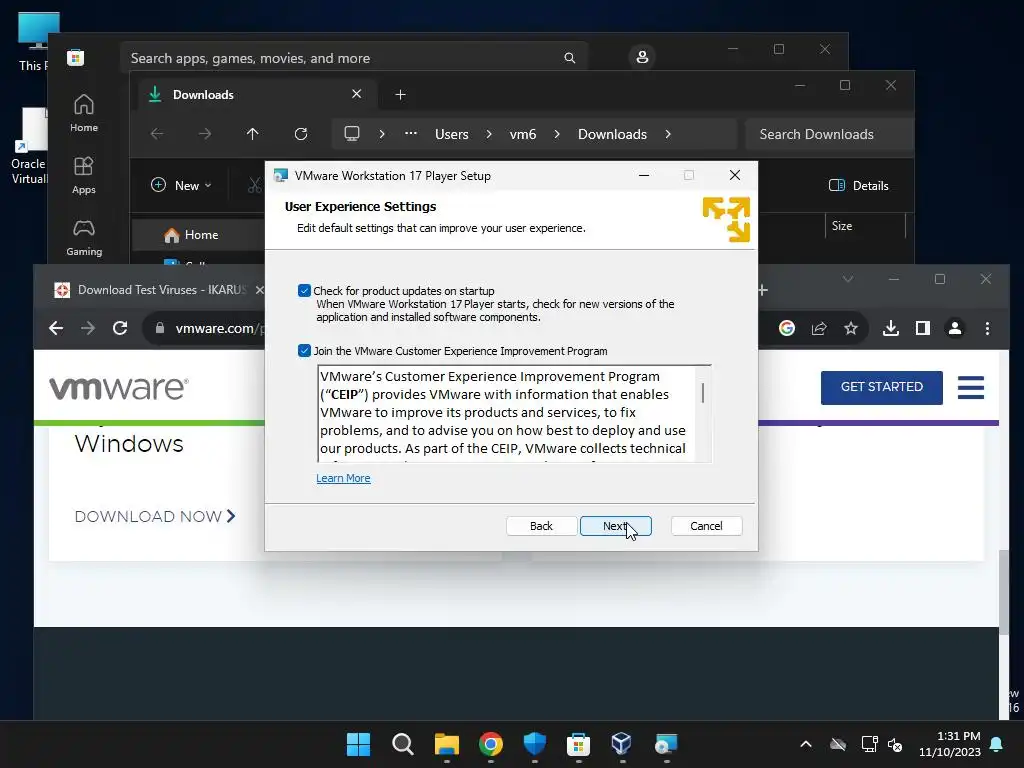The height and width of the screenshot is (768, 1024).
Task: Cancel the VMware Player setup
Action: (706, 526)
